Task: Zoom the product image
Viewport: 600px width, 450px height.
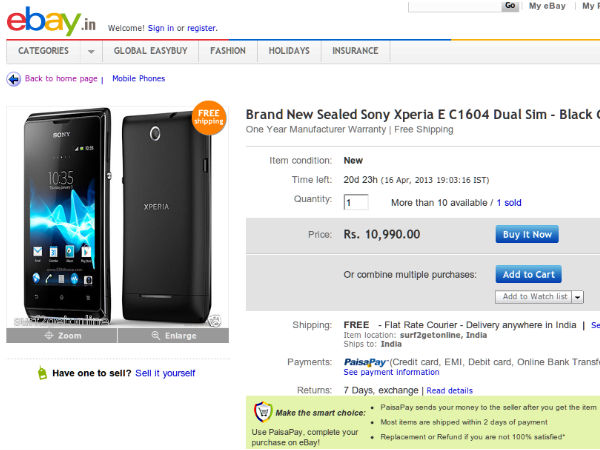Action: tap(62, 336)
